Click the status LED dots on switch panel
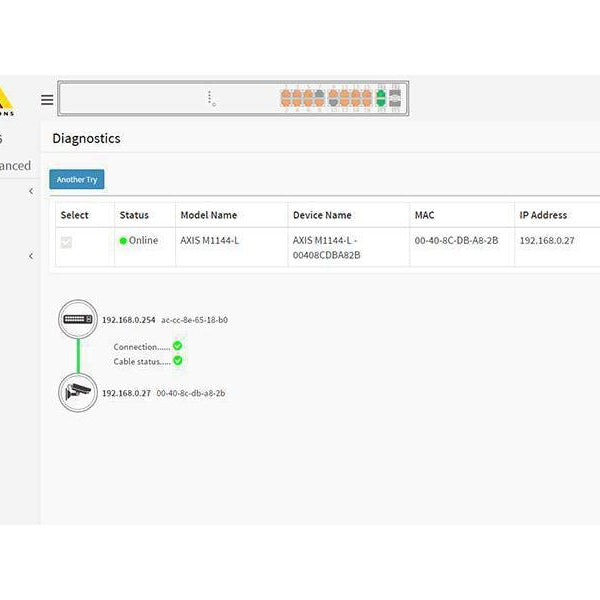The height and width of the screenshot is (600, 600). (x=211, y=98)
